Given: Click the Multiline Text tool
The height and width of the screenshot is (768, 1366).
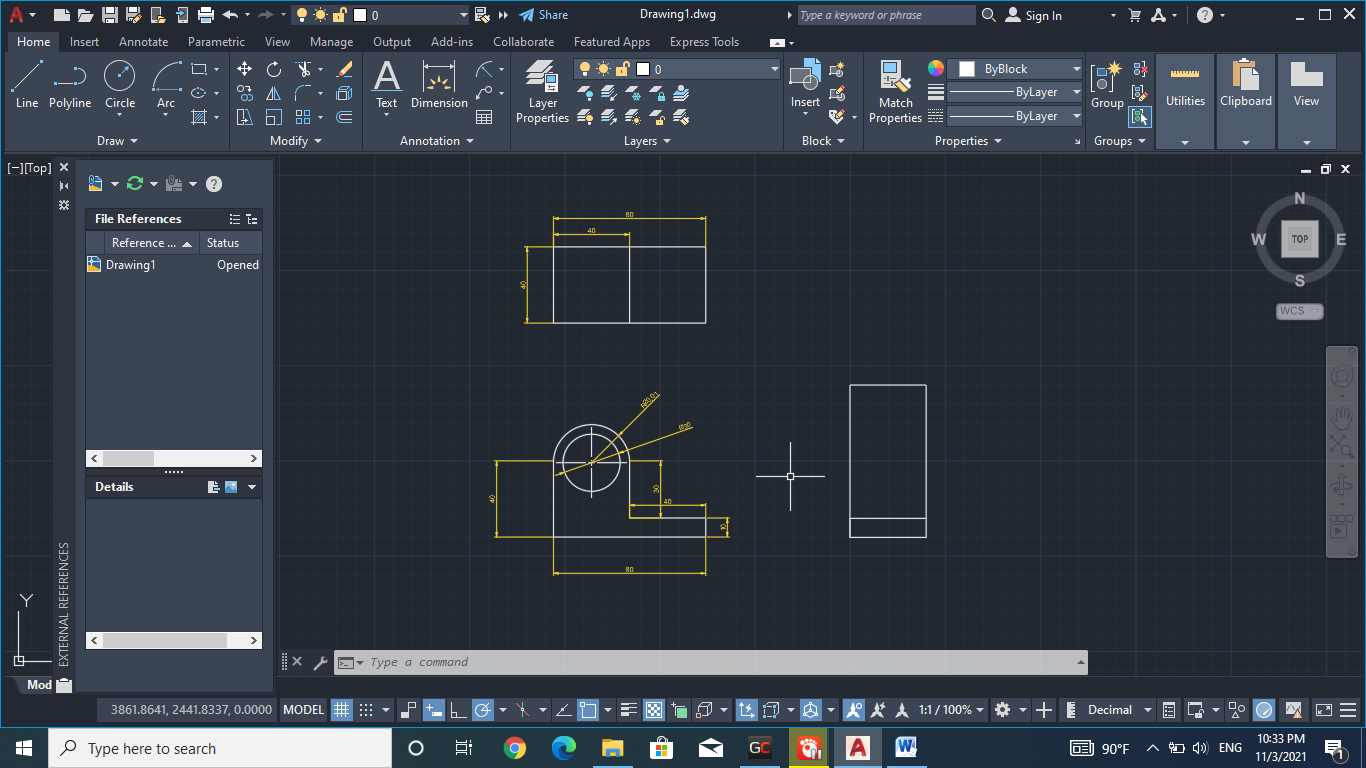Looking at the screenshot, I should 386,84.
